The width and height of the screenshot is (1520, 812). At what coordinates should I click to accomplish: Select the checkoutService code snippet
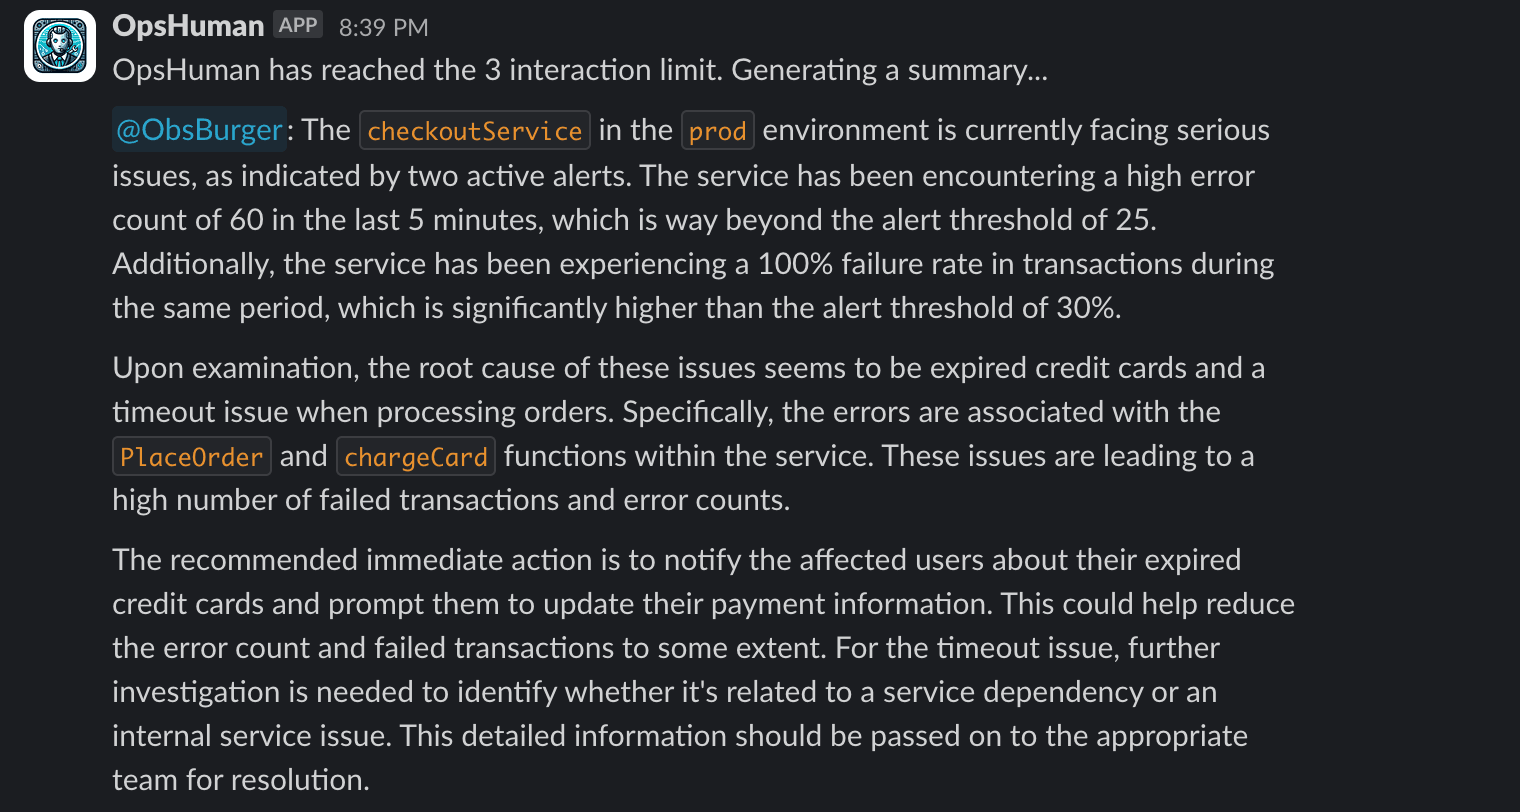[x=474, y=131]
